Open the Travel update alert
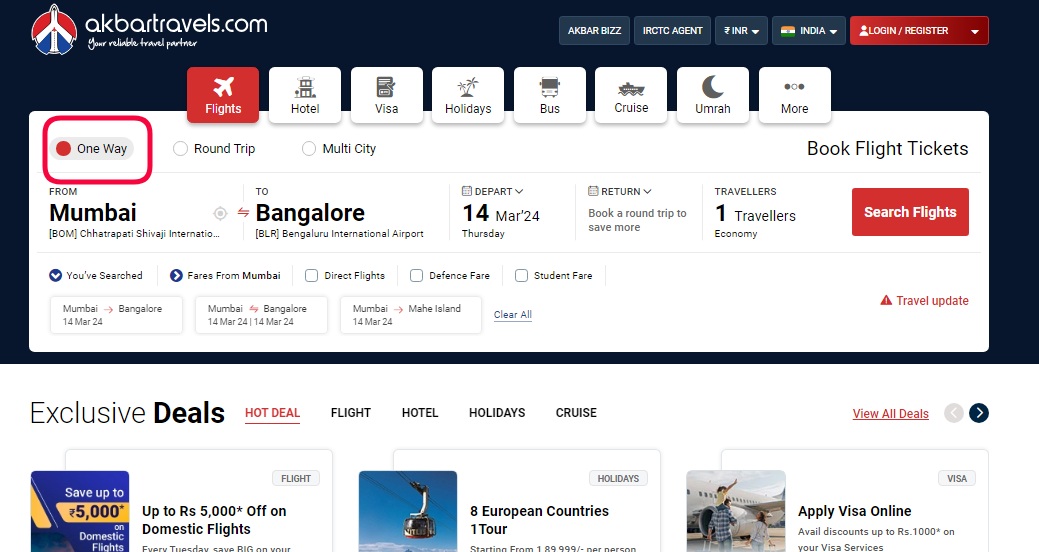The width and height of the screenshot is (1039, 552). point(924,300)
